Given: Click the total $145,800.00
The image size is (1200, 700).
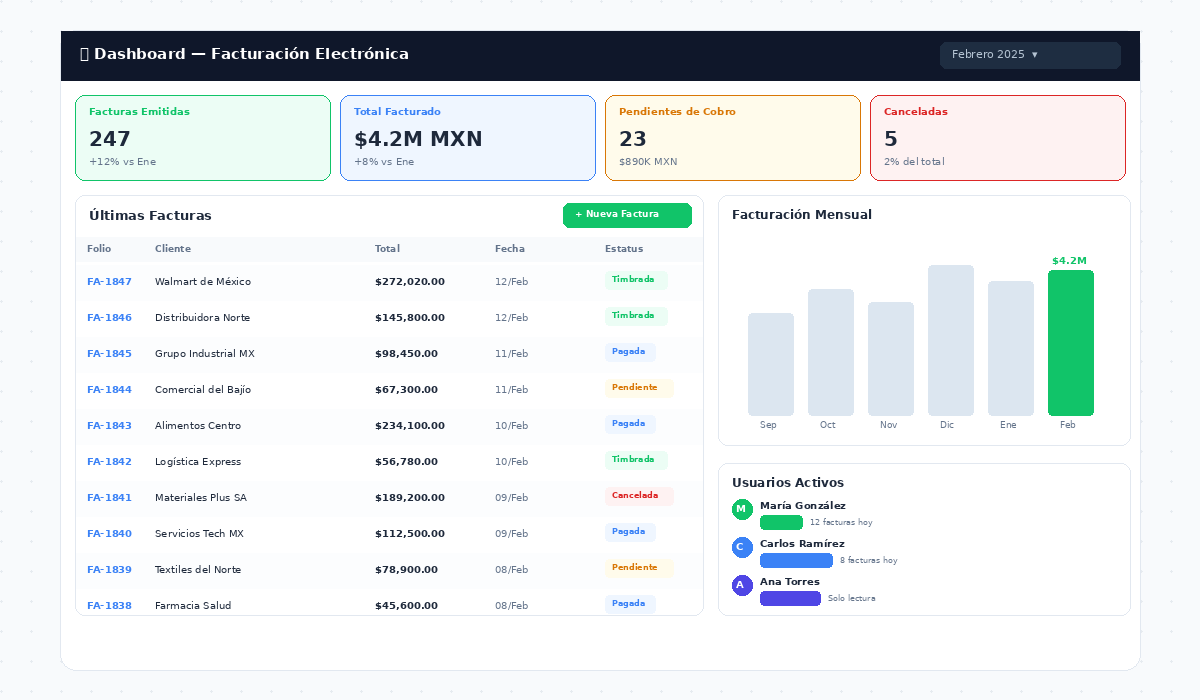Looking at the screenshot, I should pyautogui.click(x=410, y=318).
